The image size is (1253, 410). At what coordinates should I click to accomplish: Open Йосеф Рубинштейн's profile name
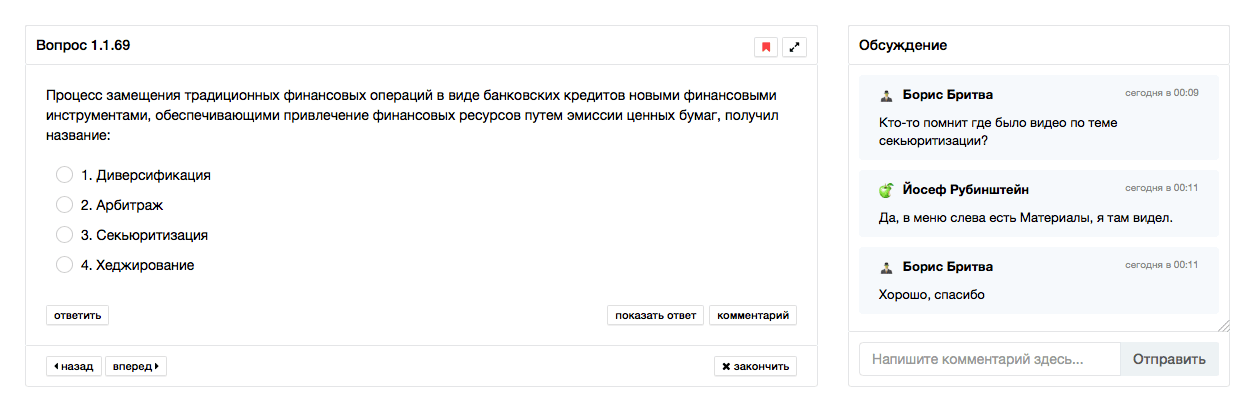(x=965, y=190)
